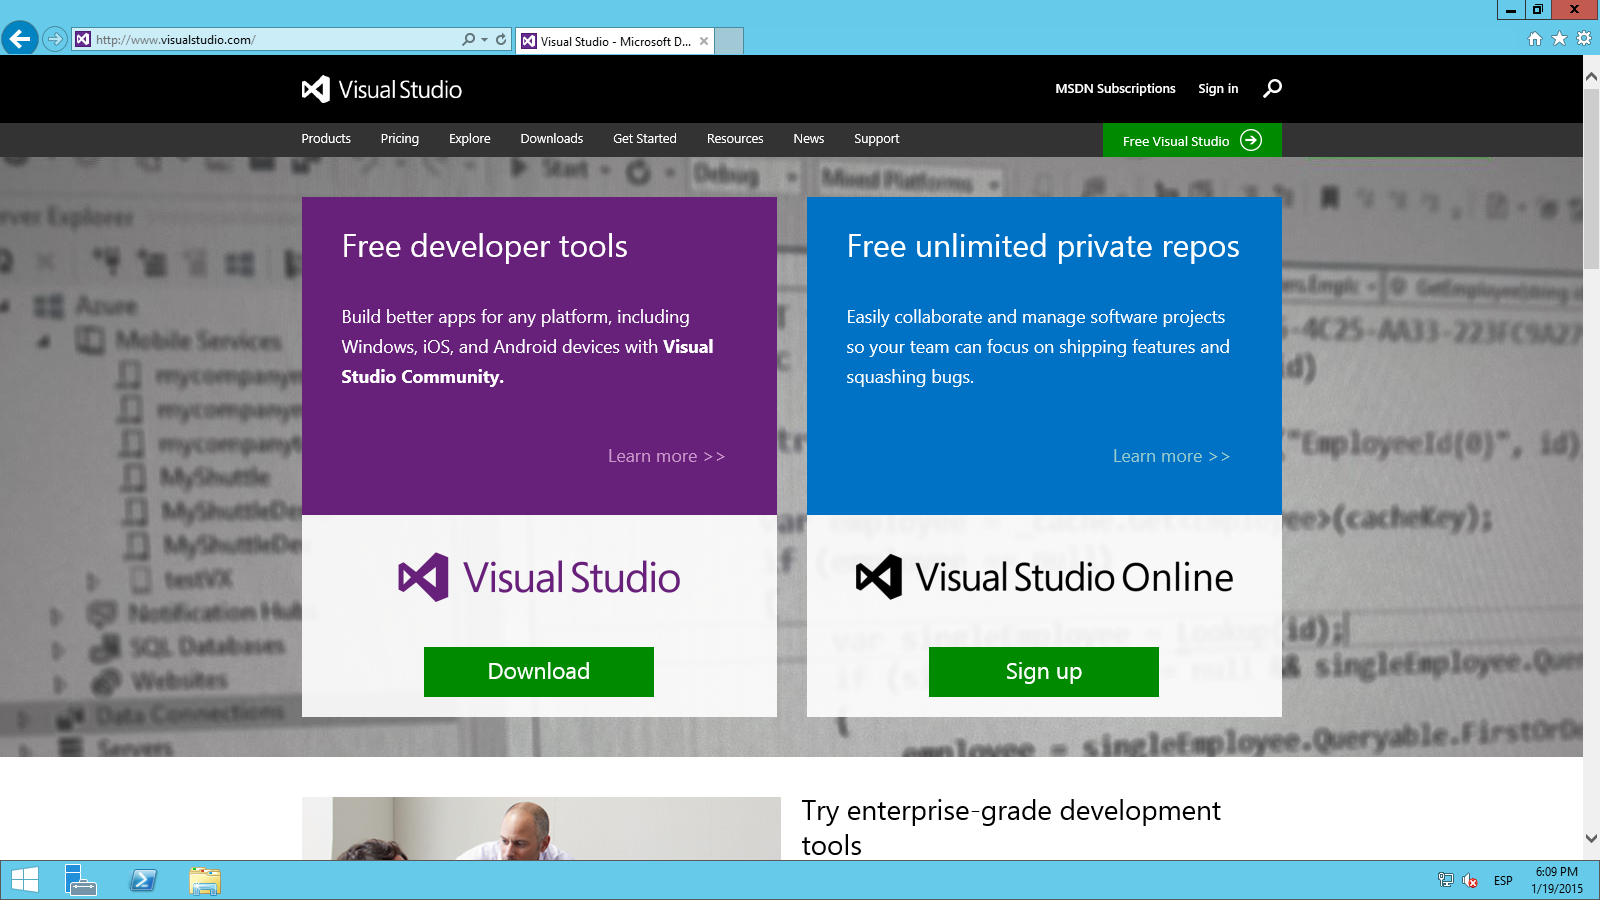This screenshot has width=1600, height=900.
Task: Open a new blank tab
Action: pos(729,41)
